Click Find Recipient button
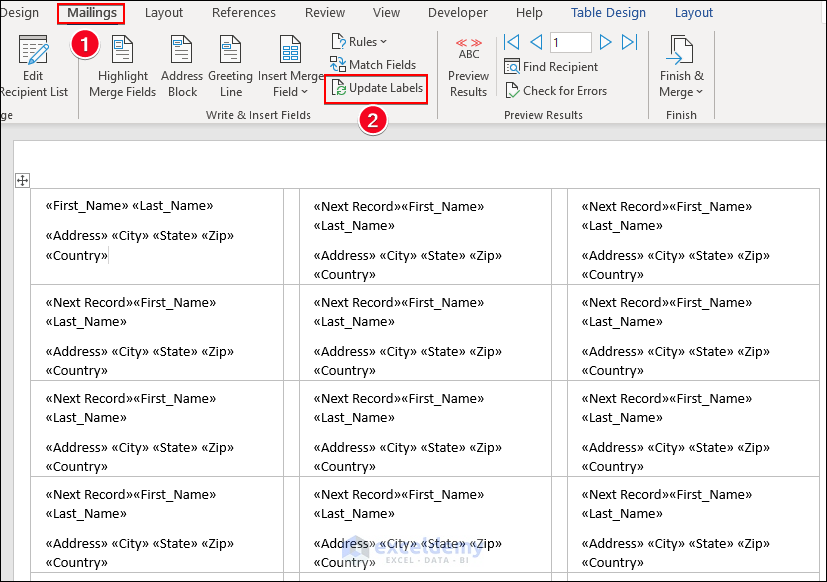 551,67
